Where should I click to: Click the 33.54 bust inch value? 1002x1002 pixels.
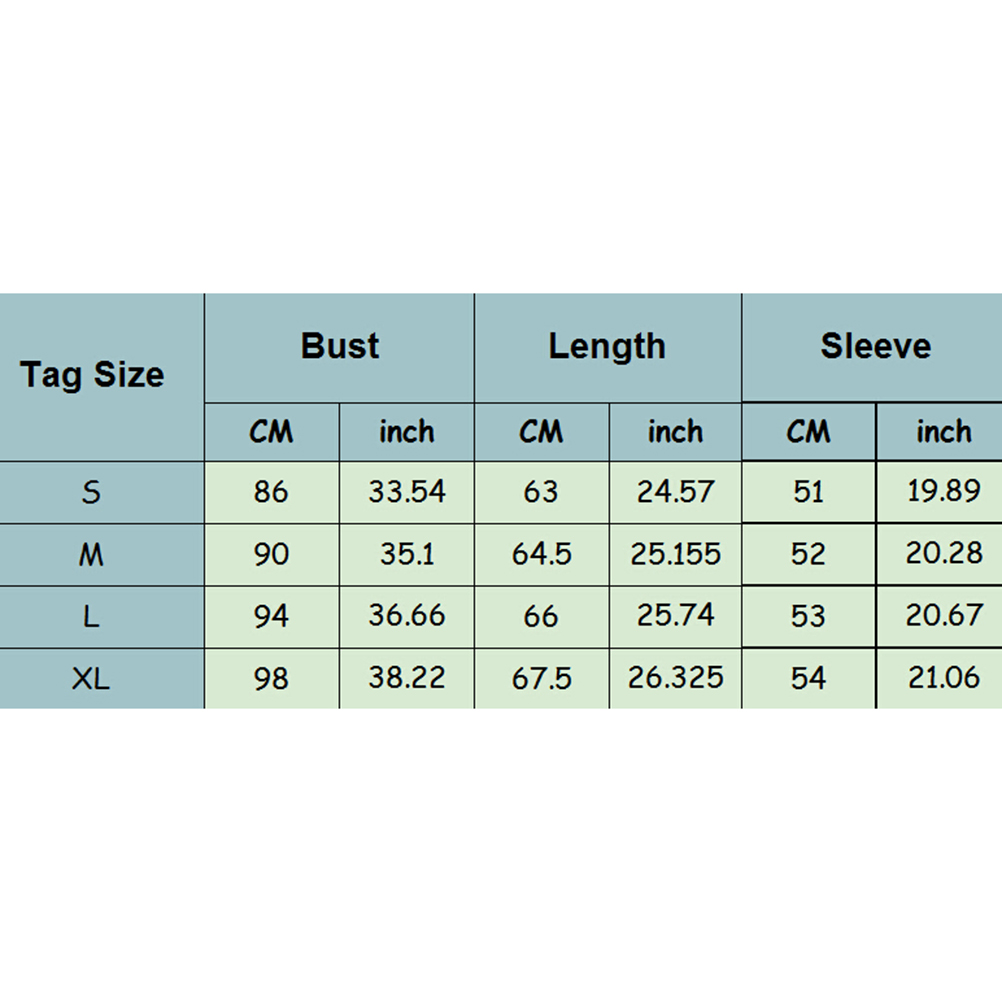pos(407,492)
